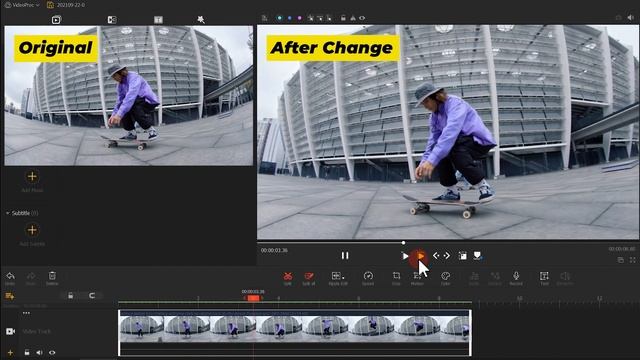Enter fullscreen preview mode
Viewport: 640px width, 360px height.
click(x=632, y=260)
